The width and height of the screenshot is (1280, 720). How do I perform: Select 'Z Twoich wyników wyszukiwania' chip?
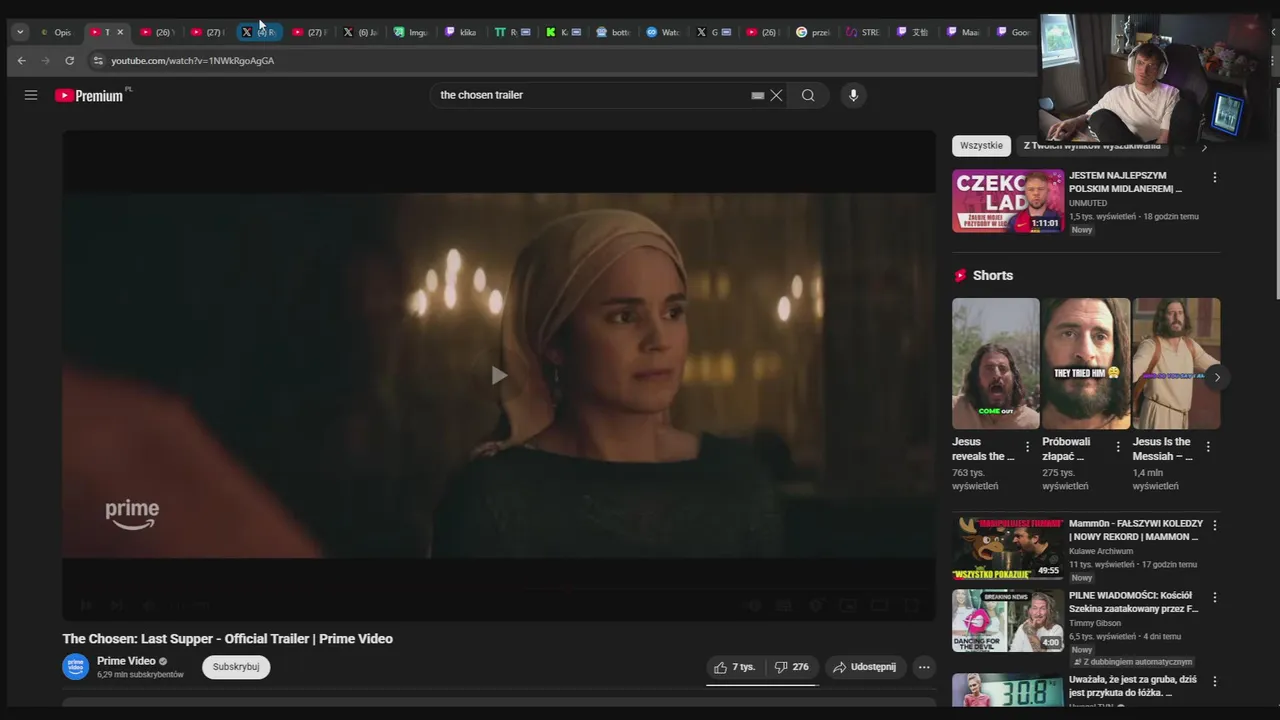tap(1092, 146)
